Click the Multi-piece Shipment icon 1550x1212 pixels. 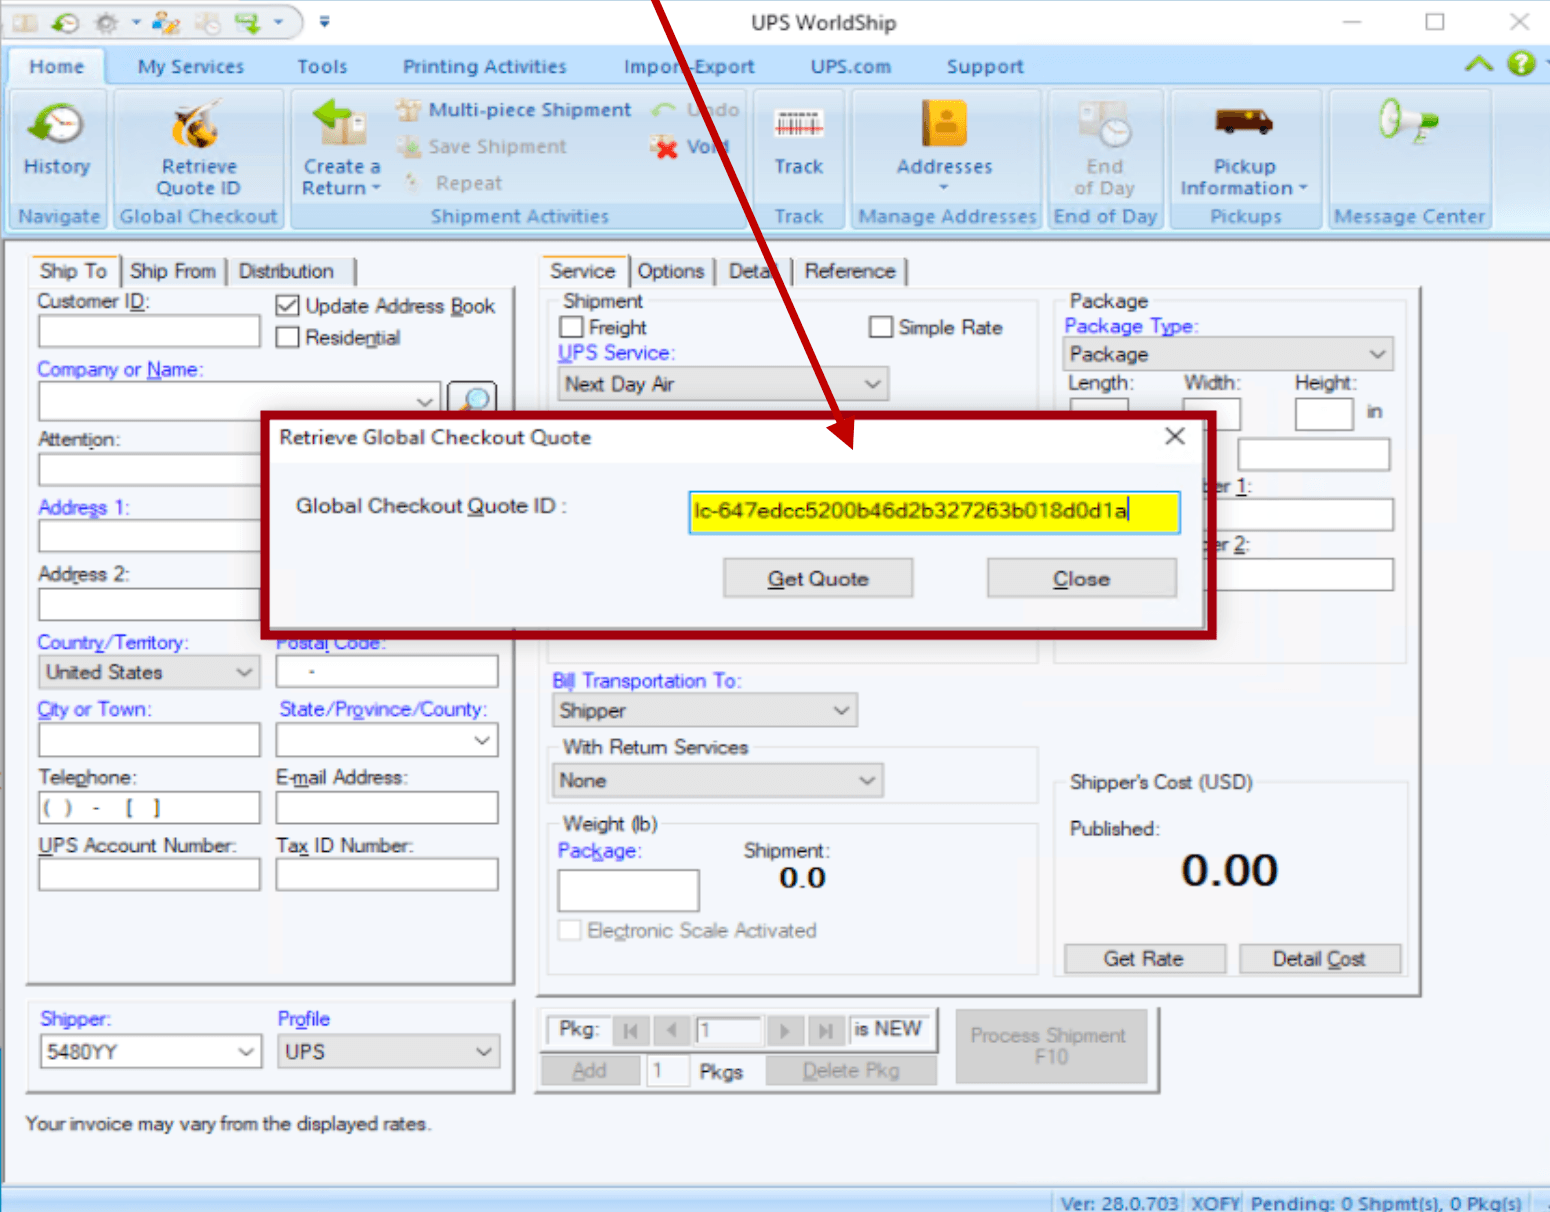tap(408, 110)
